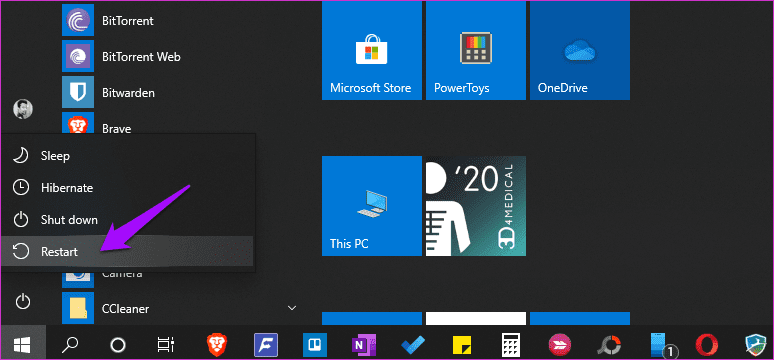Choose Shut down from power menu
This screenshot has width=774, height=360.
pyautogui.click(x=128, y=220)
